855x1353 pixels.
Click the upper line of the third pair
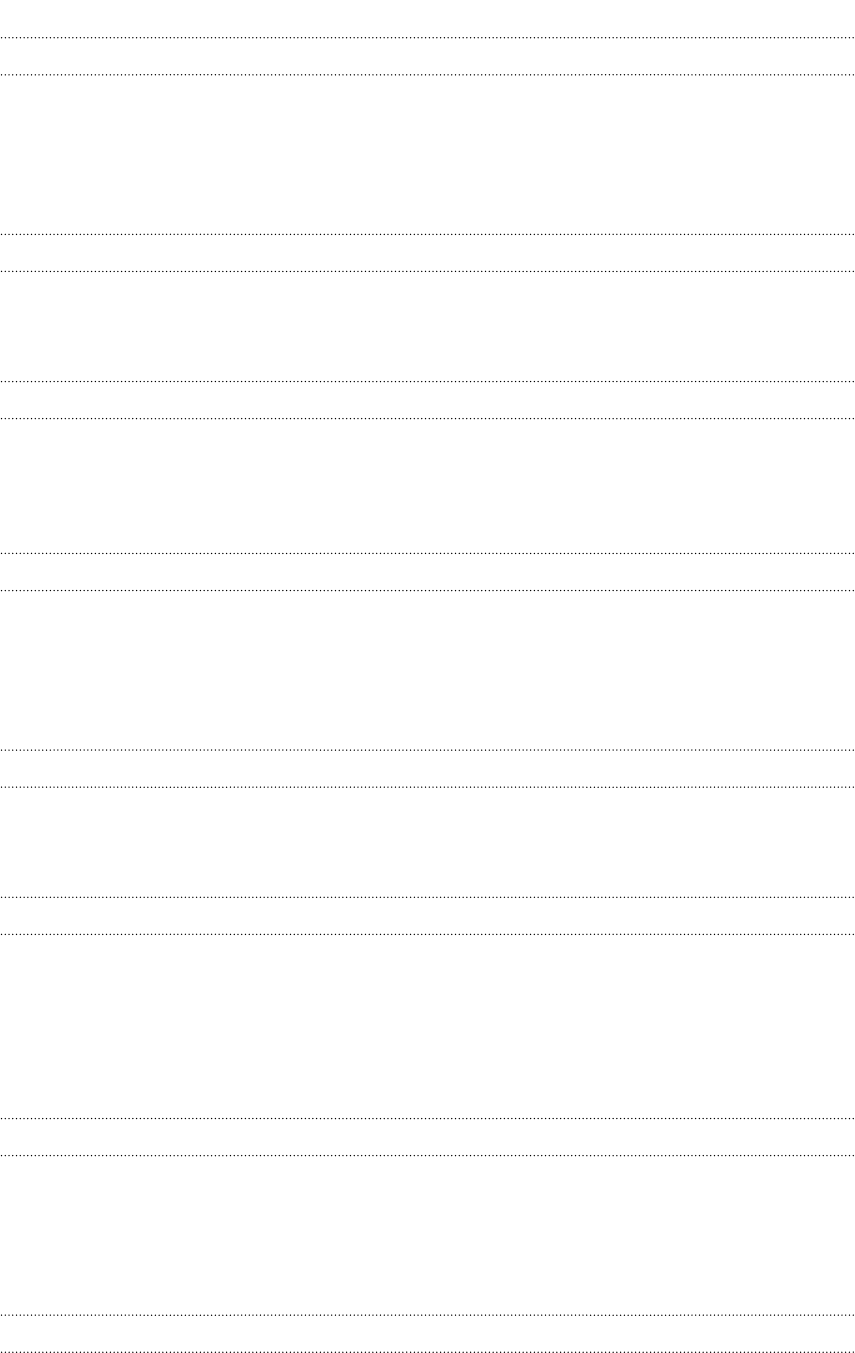427,381
